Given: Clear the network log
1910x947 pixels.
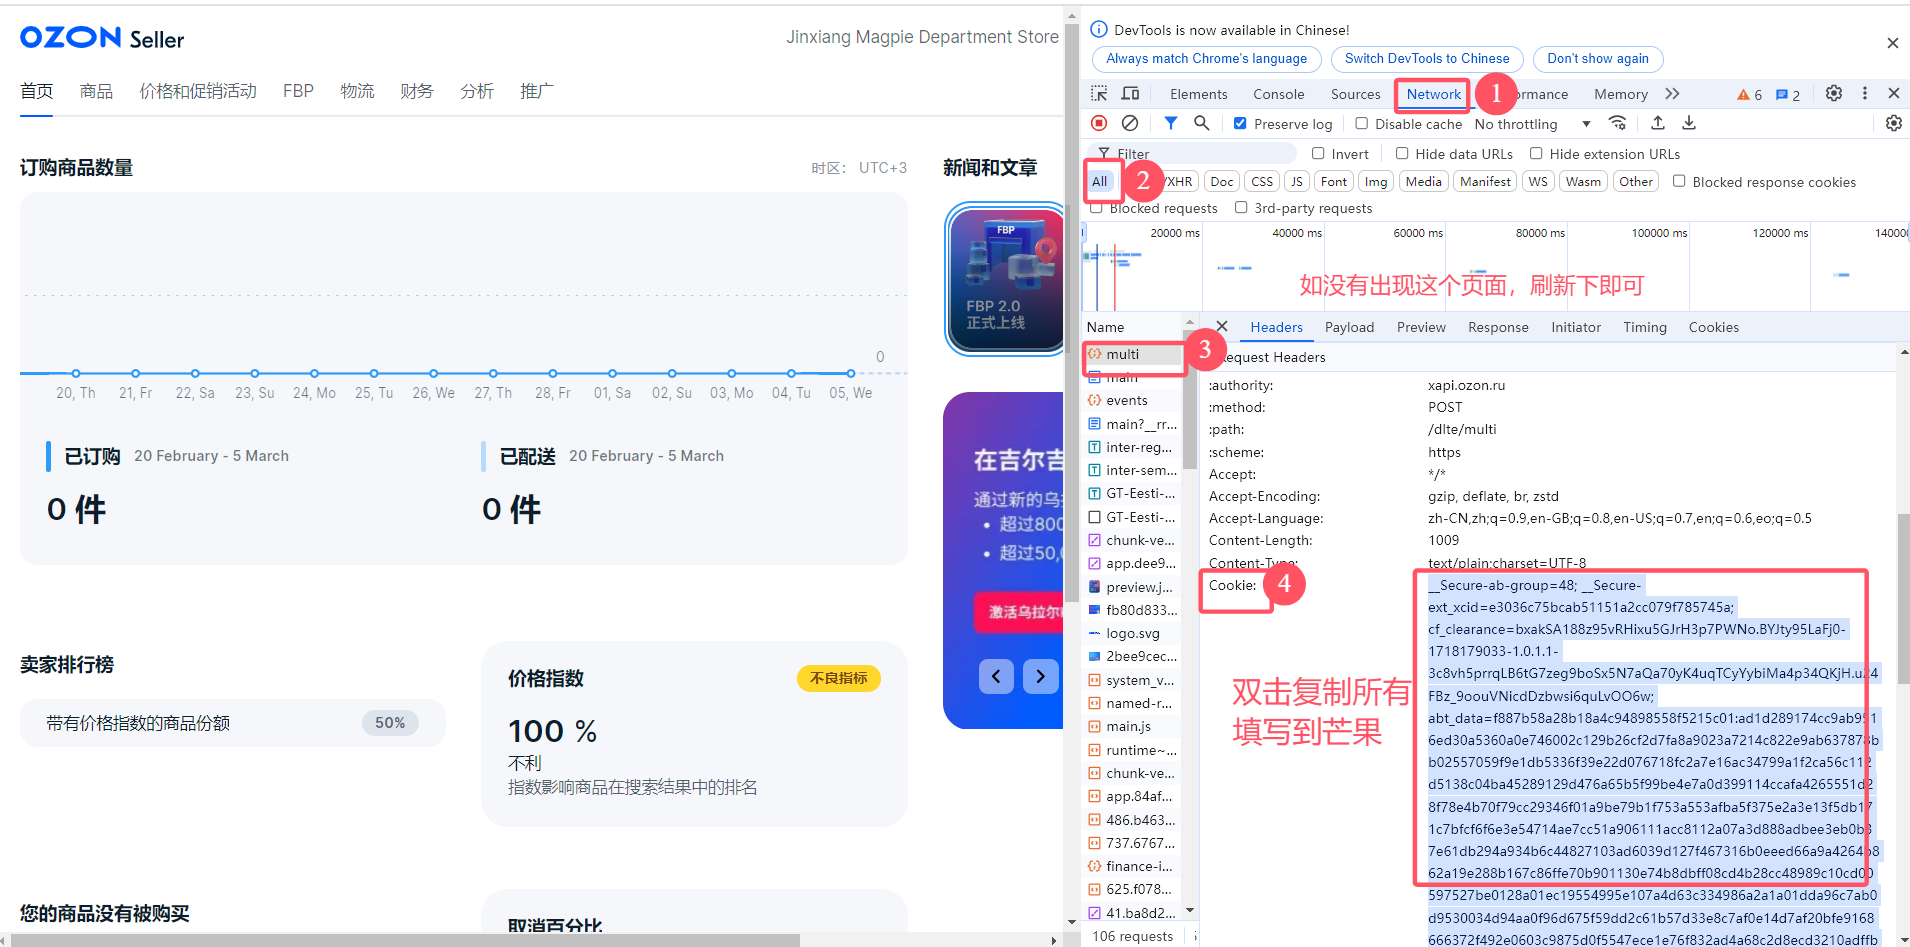Looking at the screenshot, I should pyautogui.click(x=1130, y=123).
